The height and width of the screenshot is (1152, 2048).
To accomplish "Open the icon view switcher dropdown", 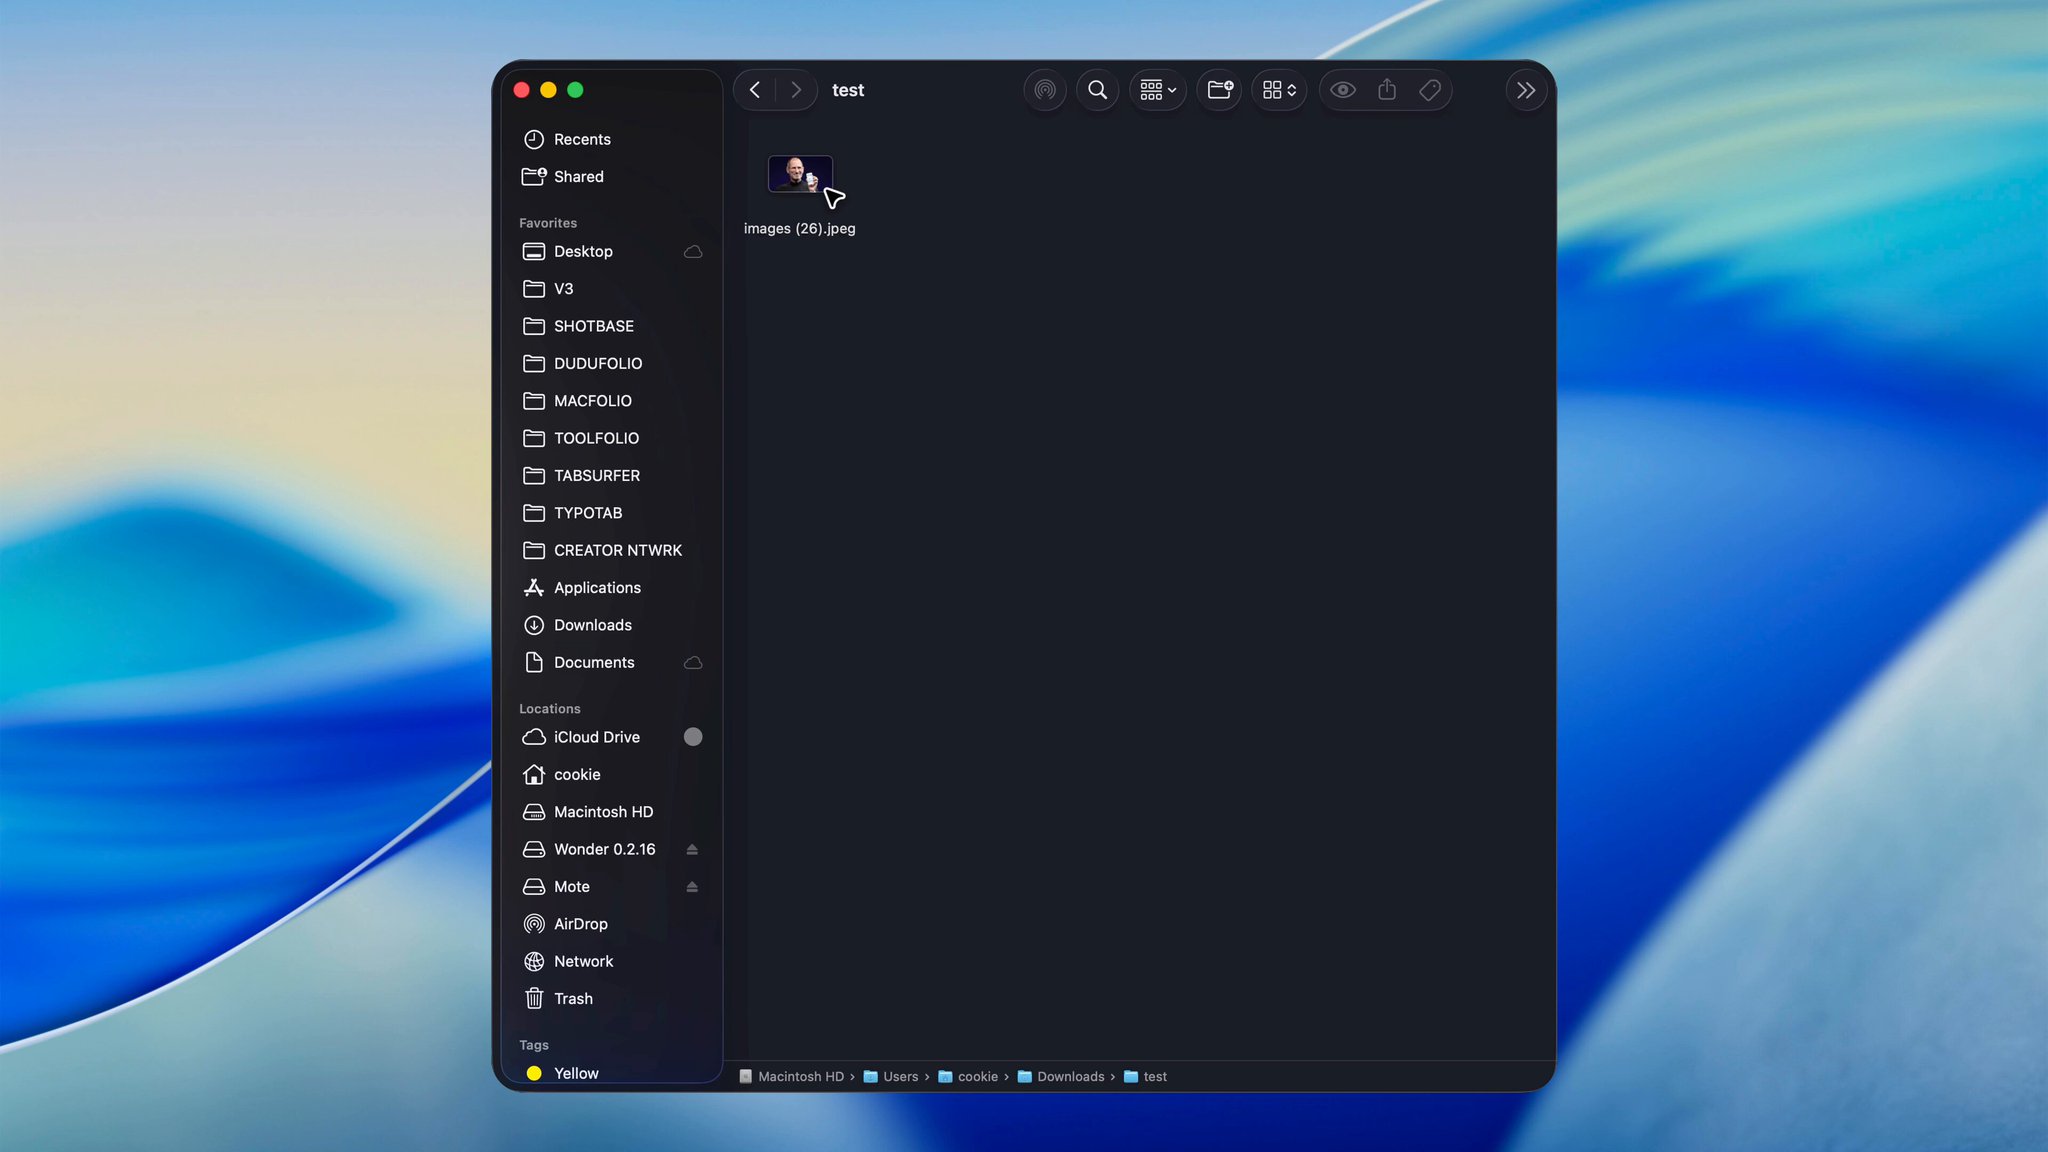I will pos(1279,90).
